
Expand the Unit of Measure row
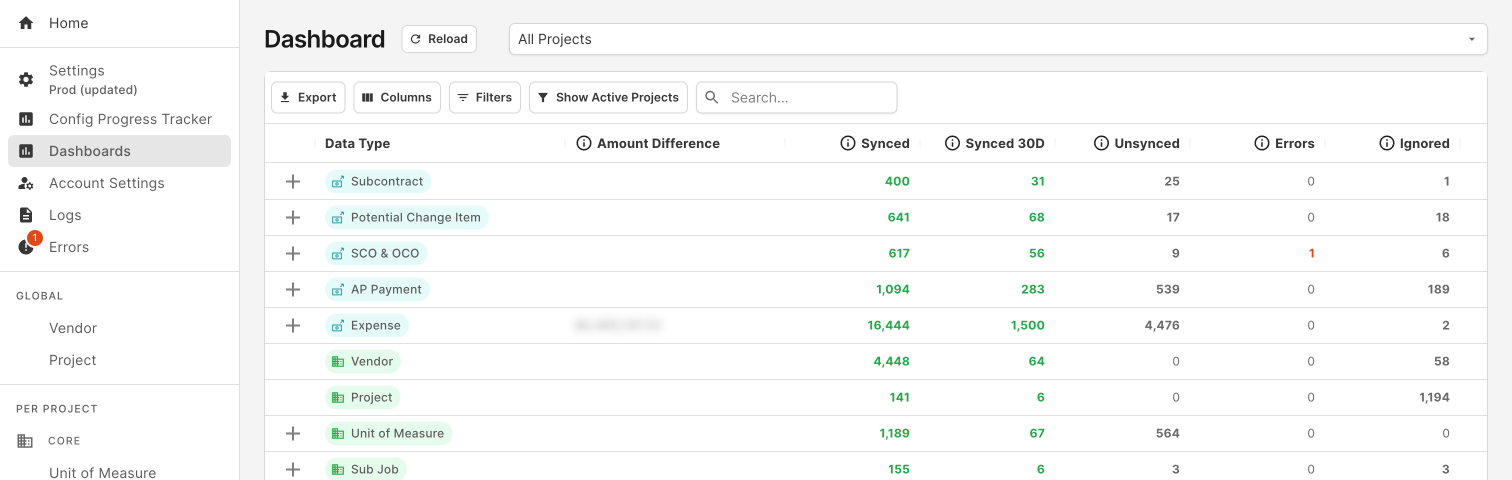293,433
